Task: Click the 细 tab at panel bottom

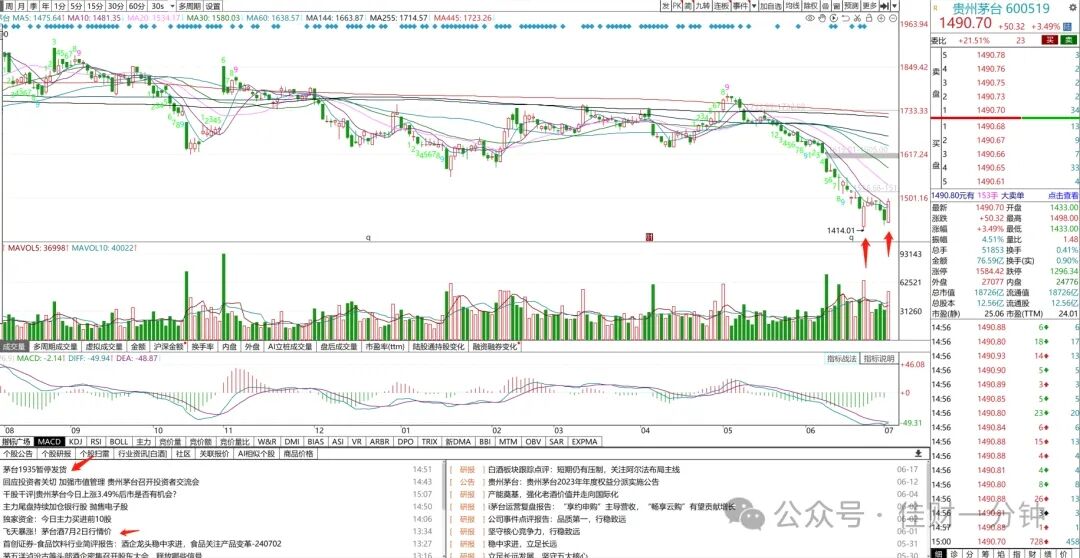Action: click(x=937, y=553)
